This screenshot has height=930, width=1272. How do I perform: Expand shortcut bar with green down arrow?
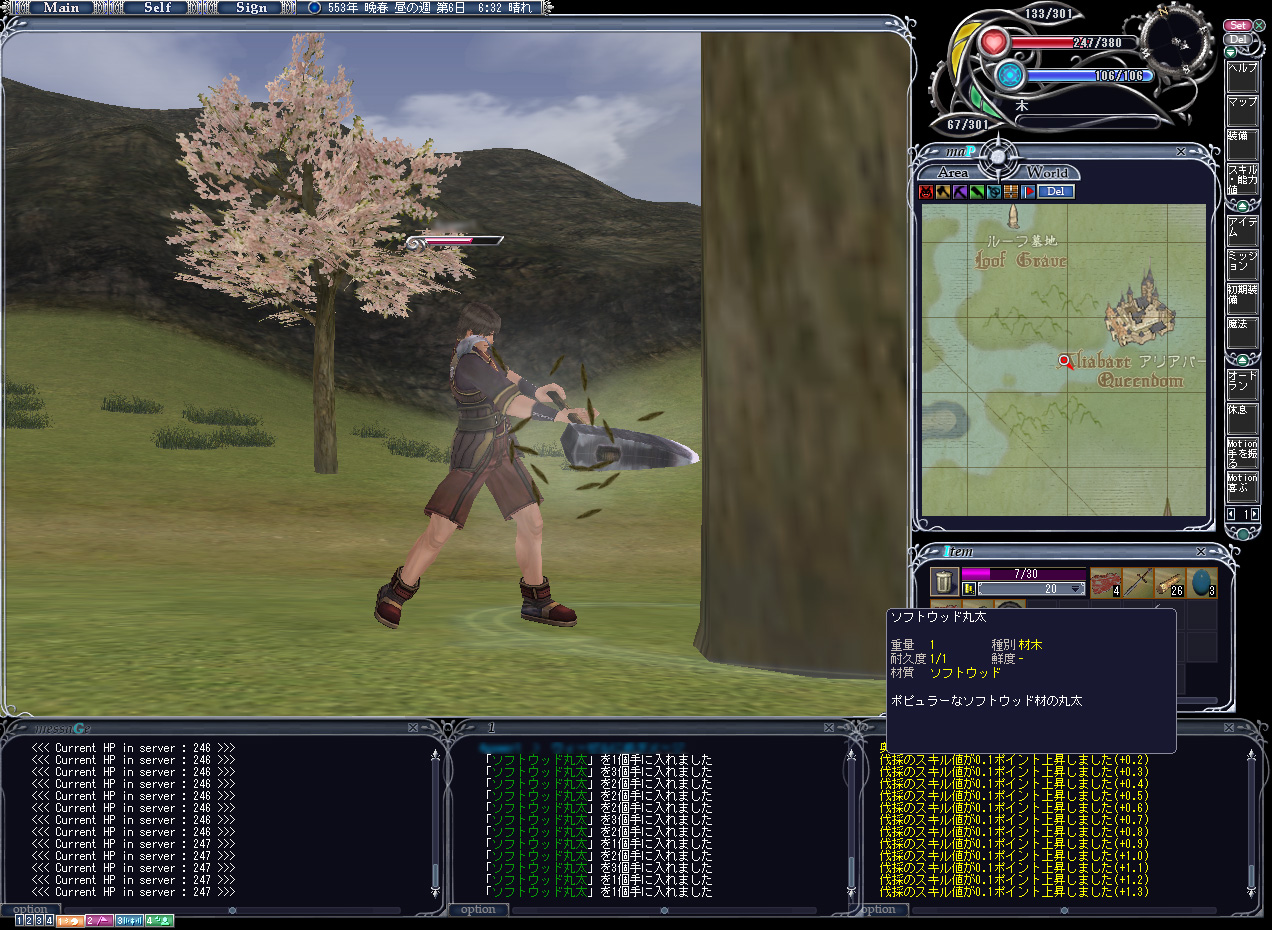[1230, 52]
